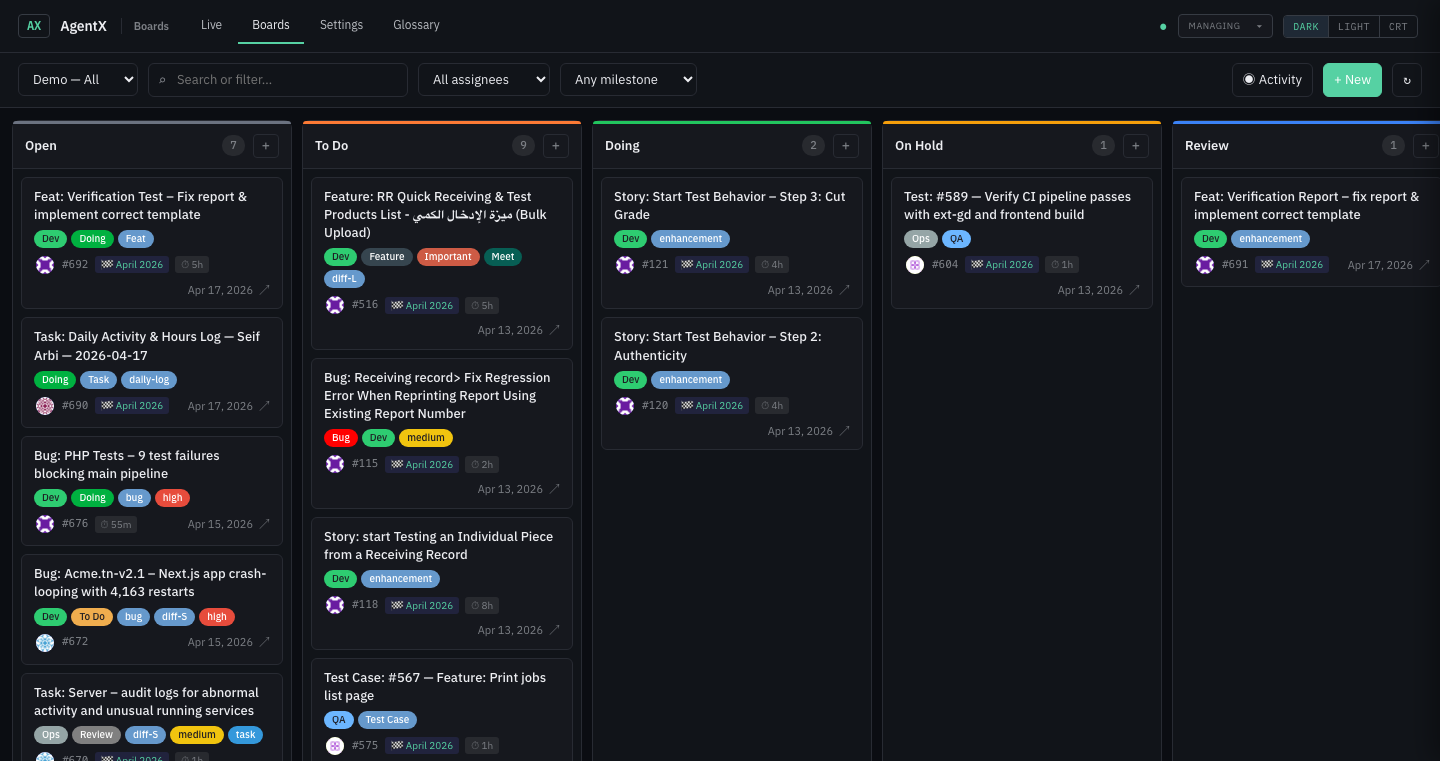Open the MANAGING mode dropdown
This screenshot has height=761, width=1440.
click(1225, 27)
